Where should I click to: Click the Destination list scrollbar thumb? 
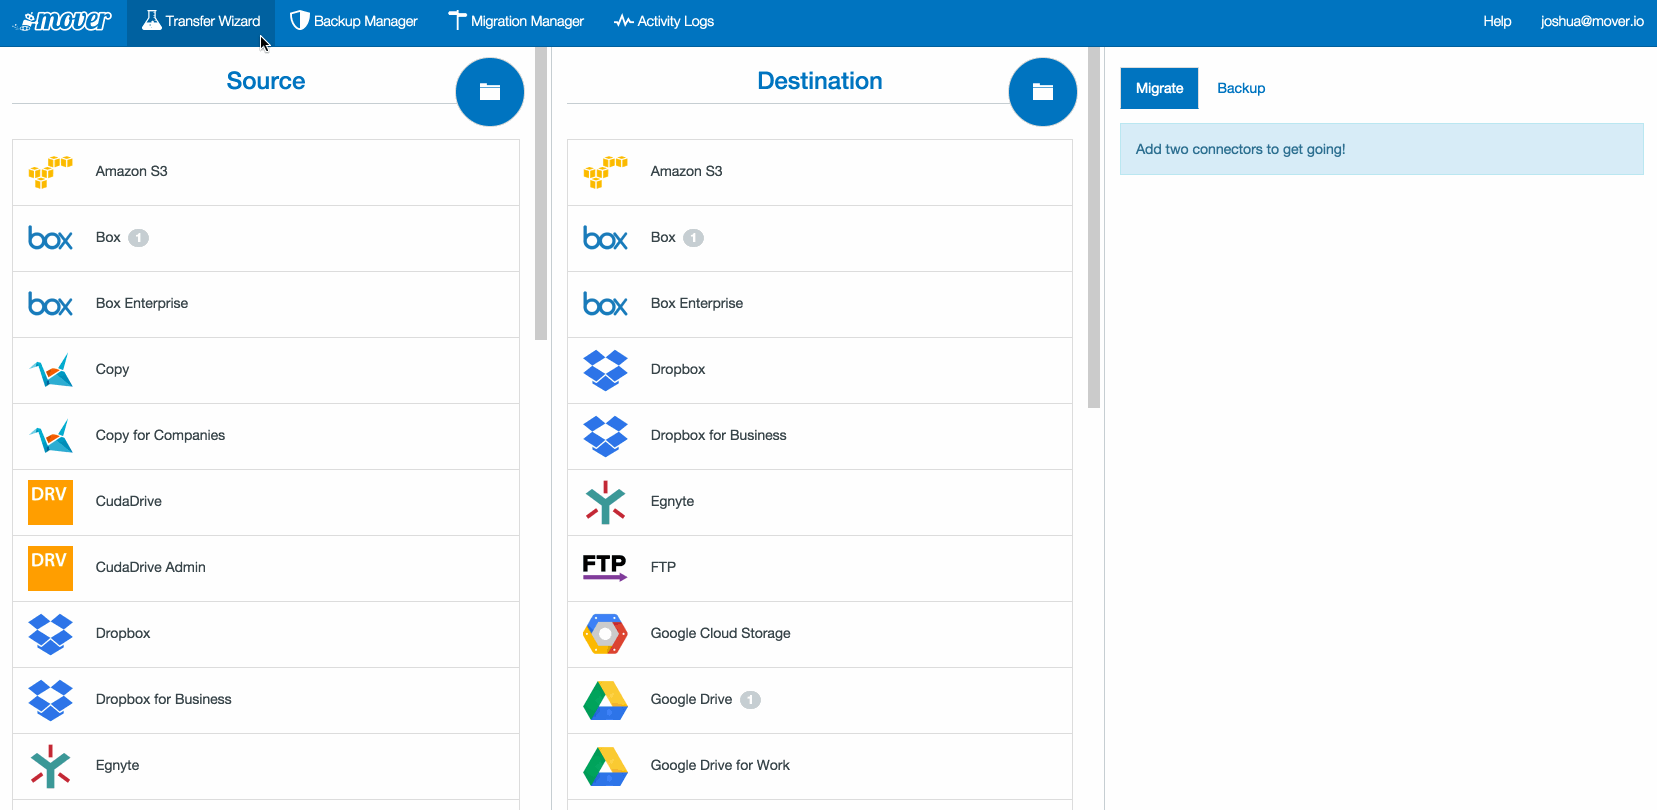coord(1094,227)
